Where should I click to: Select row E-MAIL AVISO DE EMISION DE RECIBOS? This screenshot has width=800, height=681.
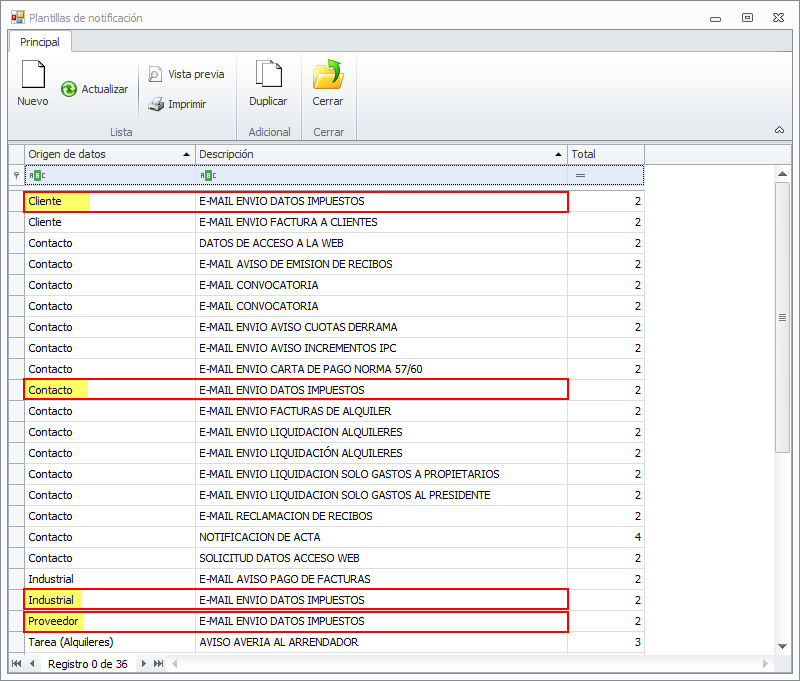tap(327, 264)
